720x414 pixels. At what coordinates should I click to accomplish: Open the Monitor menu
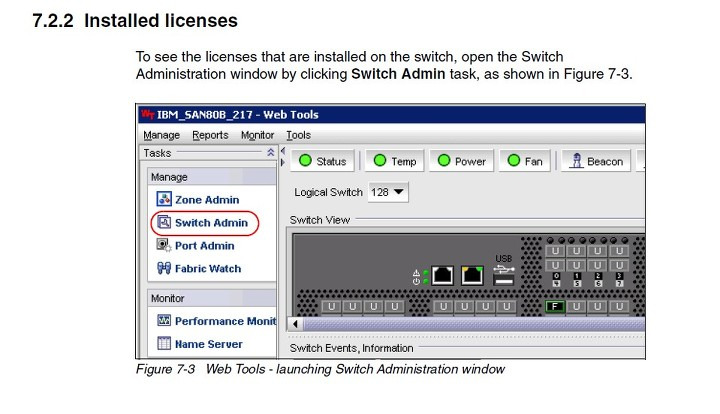[257, 135]
